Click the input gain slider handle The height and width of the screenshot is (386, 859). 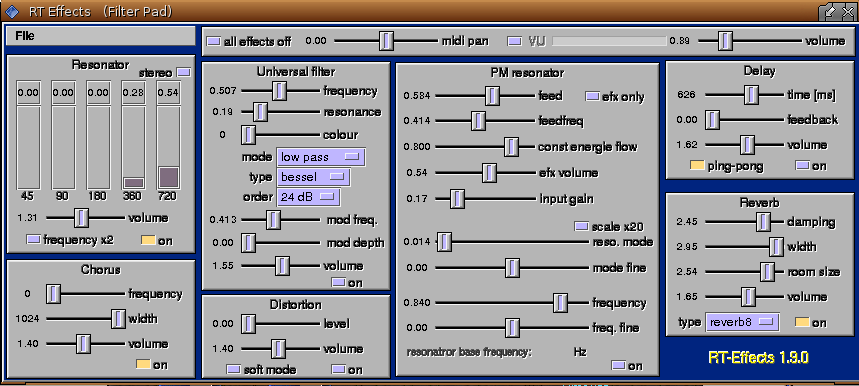(x=457, y=198)
